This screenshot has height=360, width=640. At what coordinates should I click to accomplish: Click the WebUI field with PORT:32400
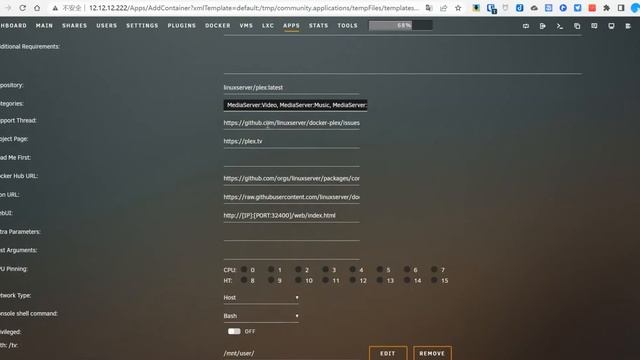click(x=291, y=216)
